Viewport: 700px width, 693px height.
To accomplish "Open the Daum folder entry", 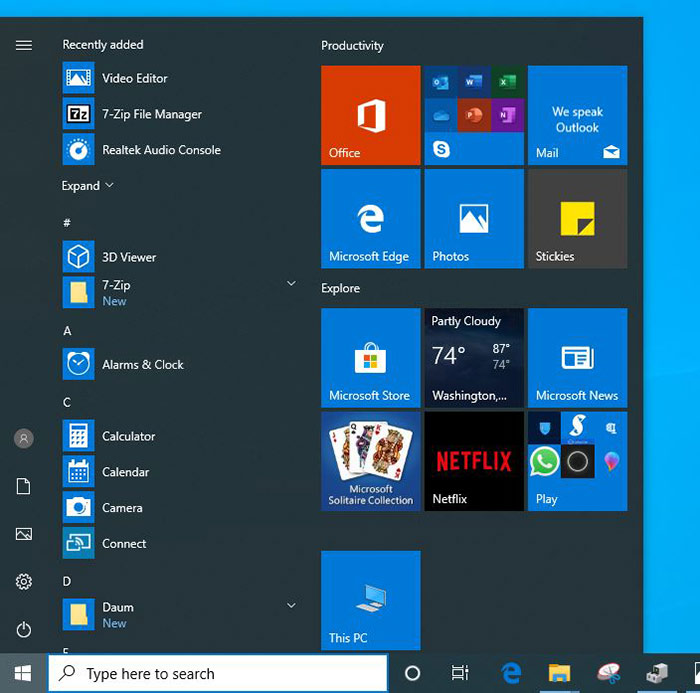I will [179, 614].
